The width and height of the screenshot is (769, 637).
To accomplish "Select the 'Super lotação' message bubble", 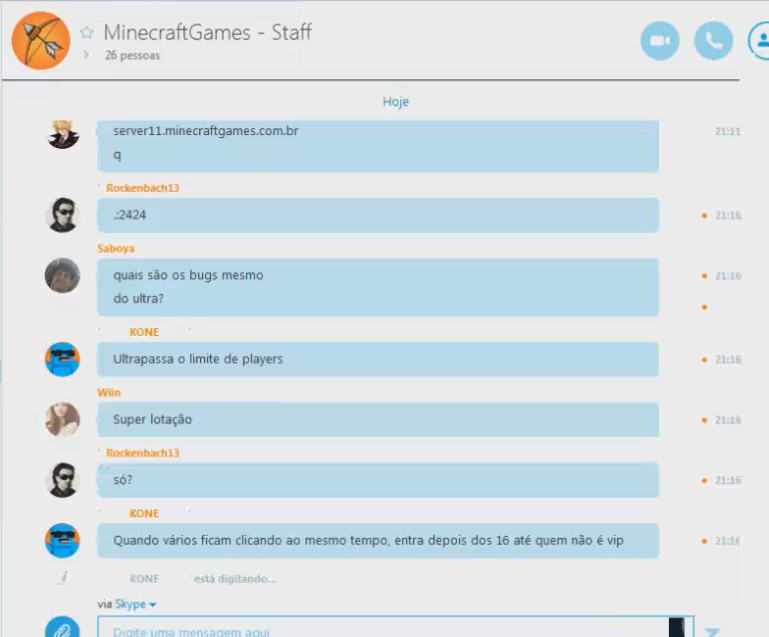I will pos(378,420).
